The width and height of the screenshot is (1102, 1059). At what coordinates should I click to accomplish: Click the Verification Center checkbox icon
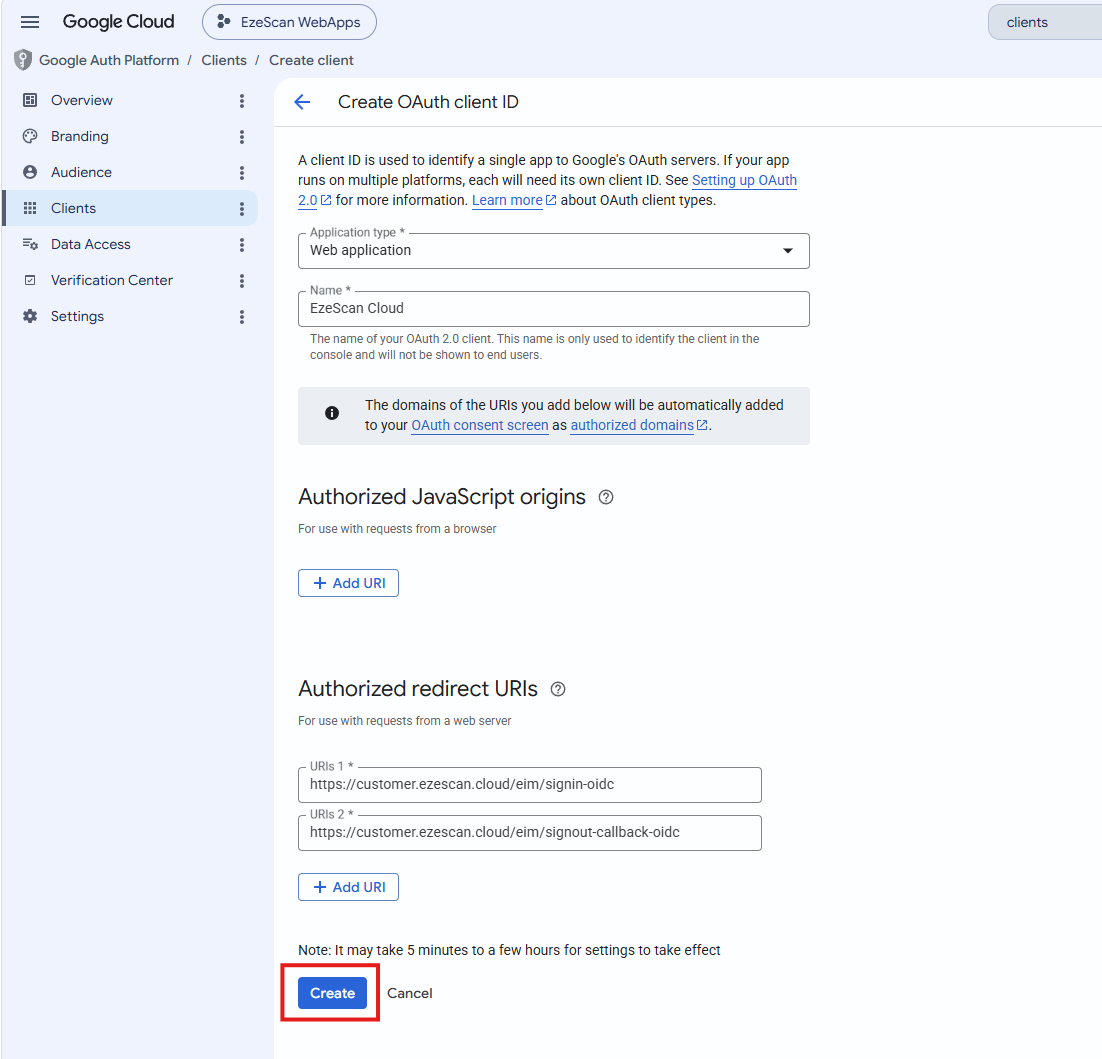(x=30, y=280)
